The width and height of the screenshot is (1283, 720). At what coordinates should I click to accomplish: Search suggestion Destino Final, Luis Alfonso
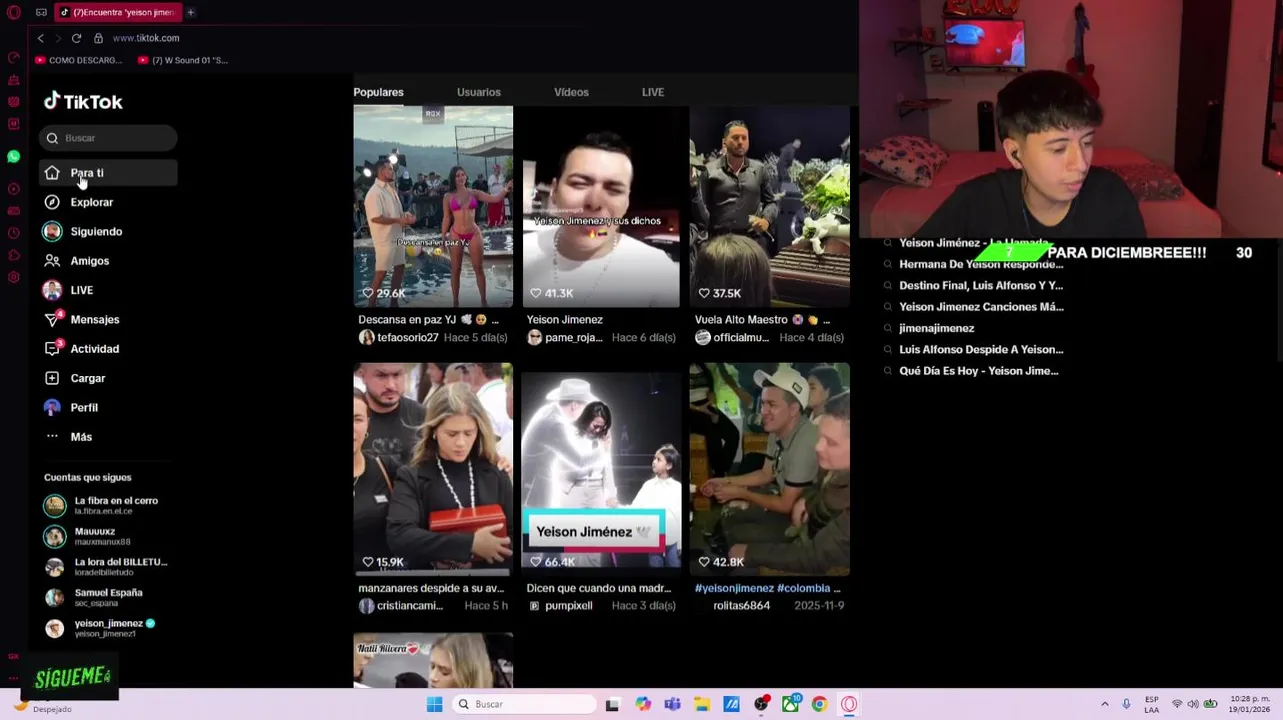tap(981, 286)
